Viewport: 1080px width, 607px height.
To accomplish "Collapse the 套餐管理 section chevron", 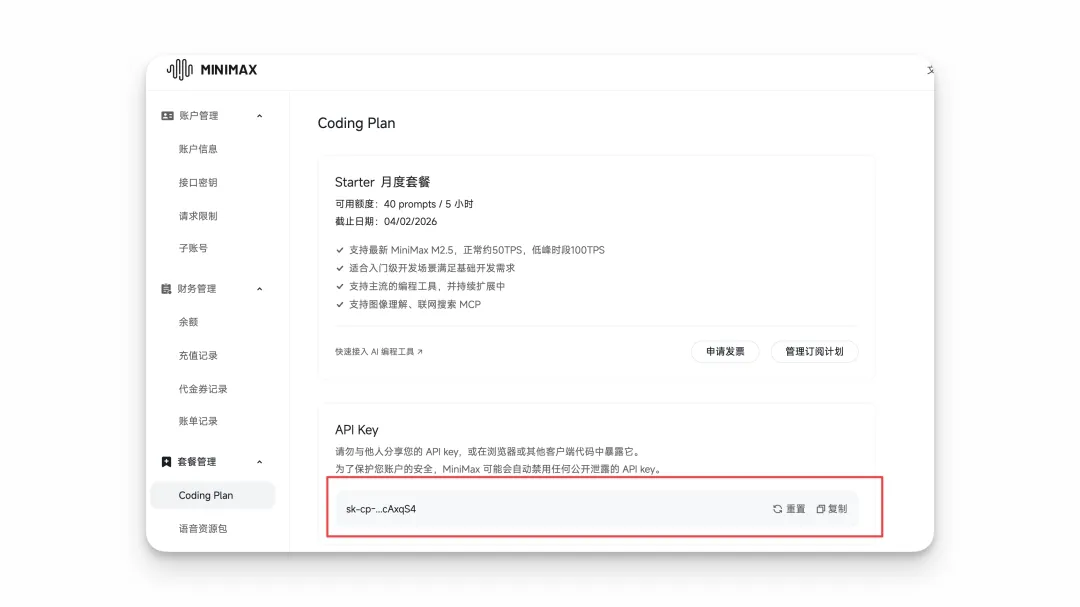I will point(260,462).
